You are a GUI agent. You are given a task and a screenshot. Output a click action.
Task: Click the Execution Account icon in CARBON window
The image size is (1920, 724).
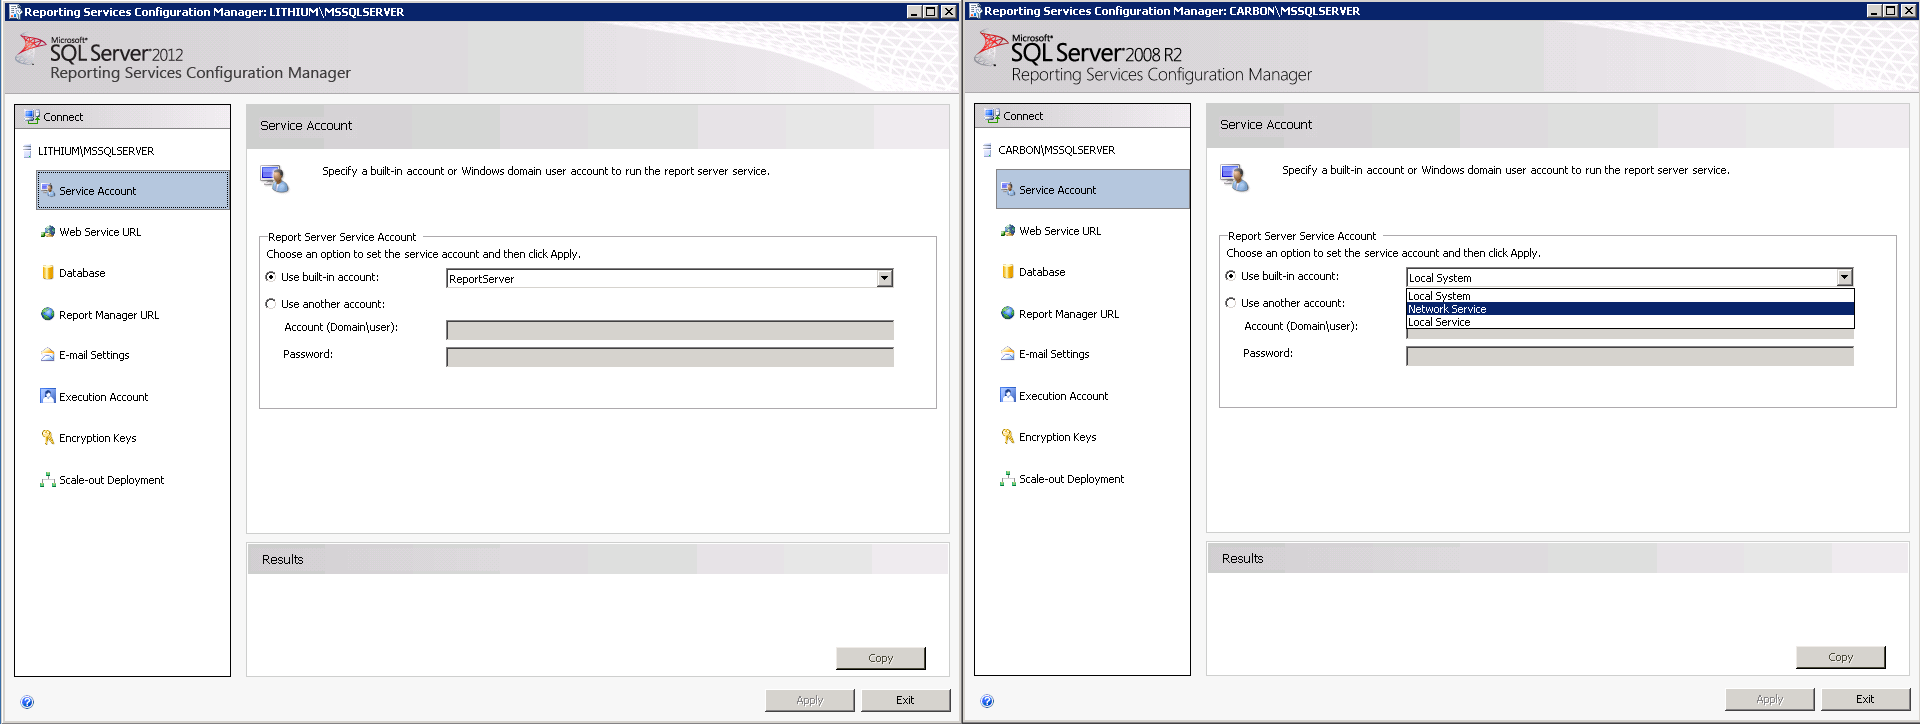(1008, 396)
